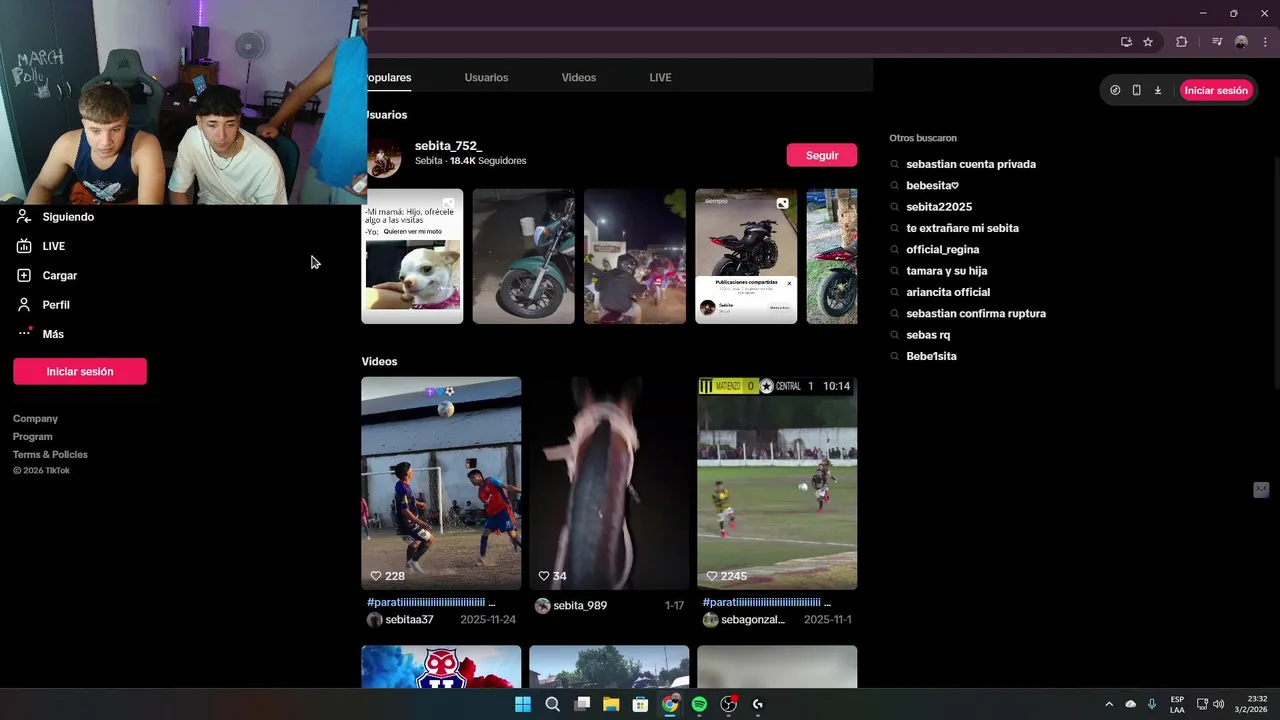Open Chrome three-dot menu
Screen dimensions: 1280x720
(1265, 42)
